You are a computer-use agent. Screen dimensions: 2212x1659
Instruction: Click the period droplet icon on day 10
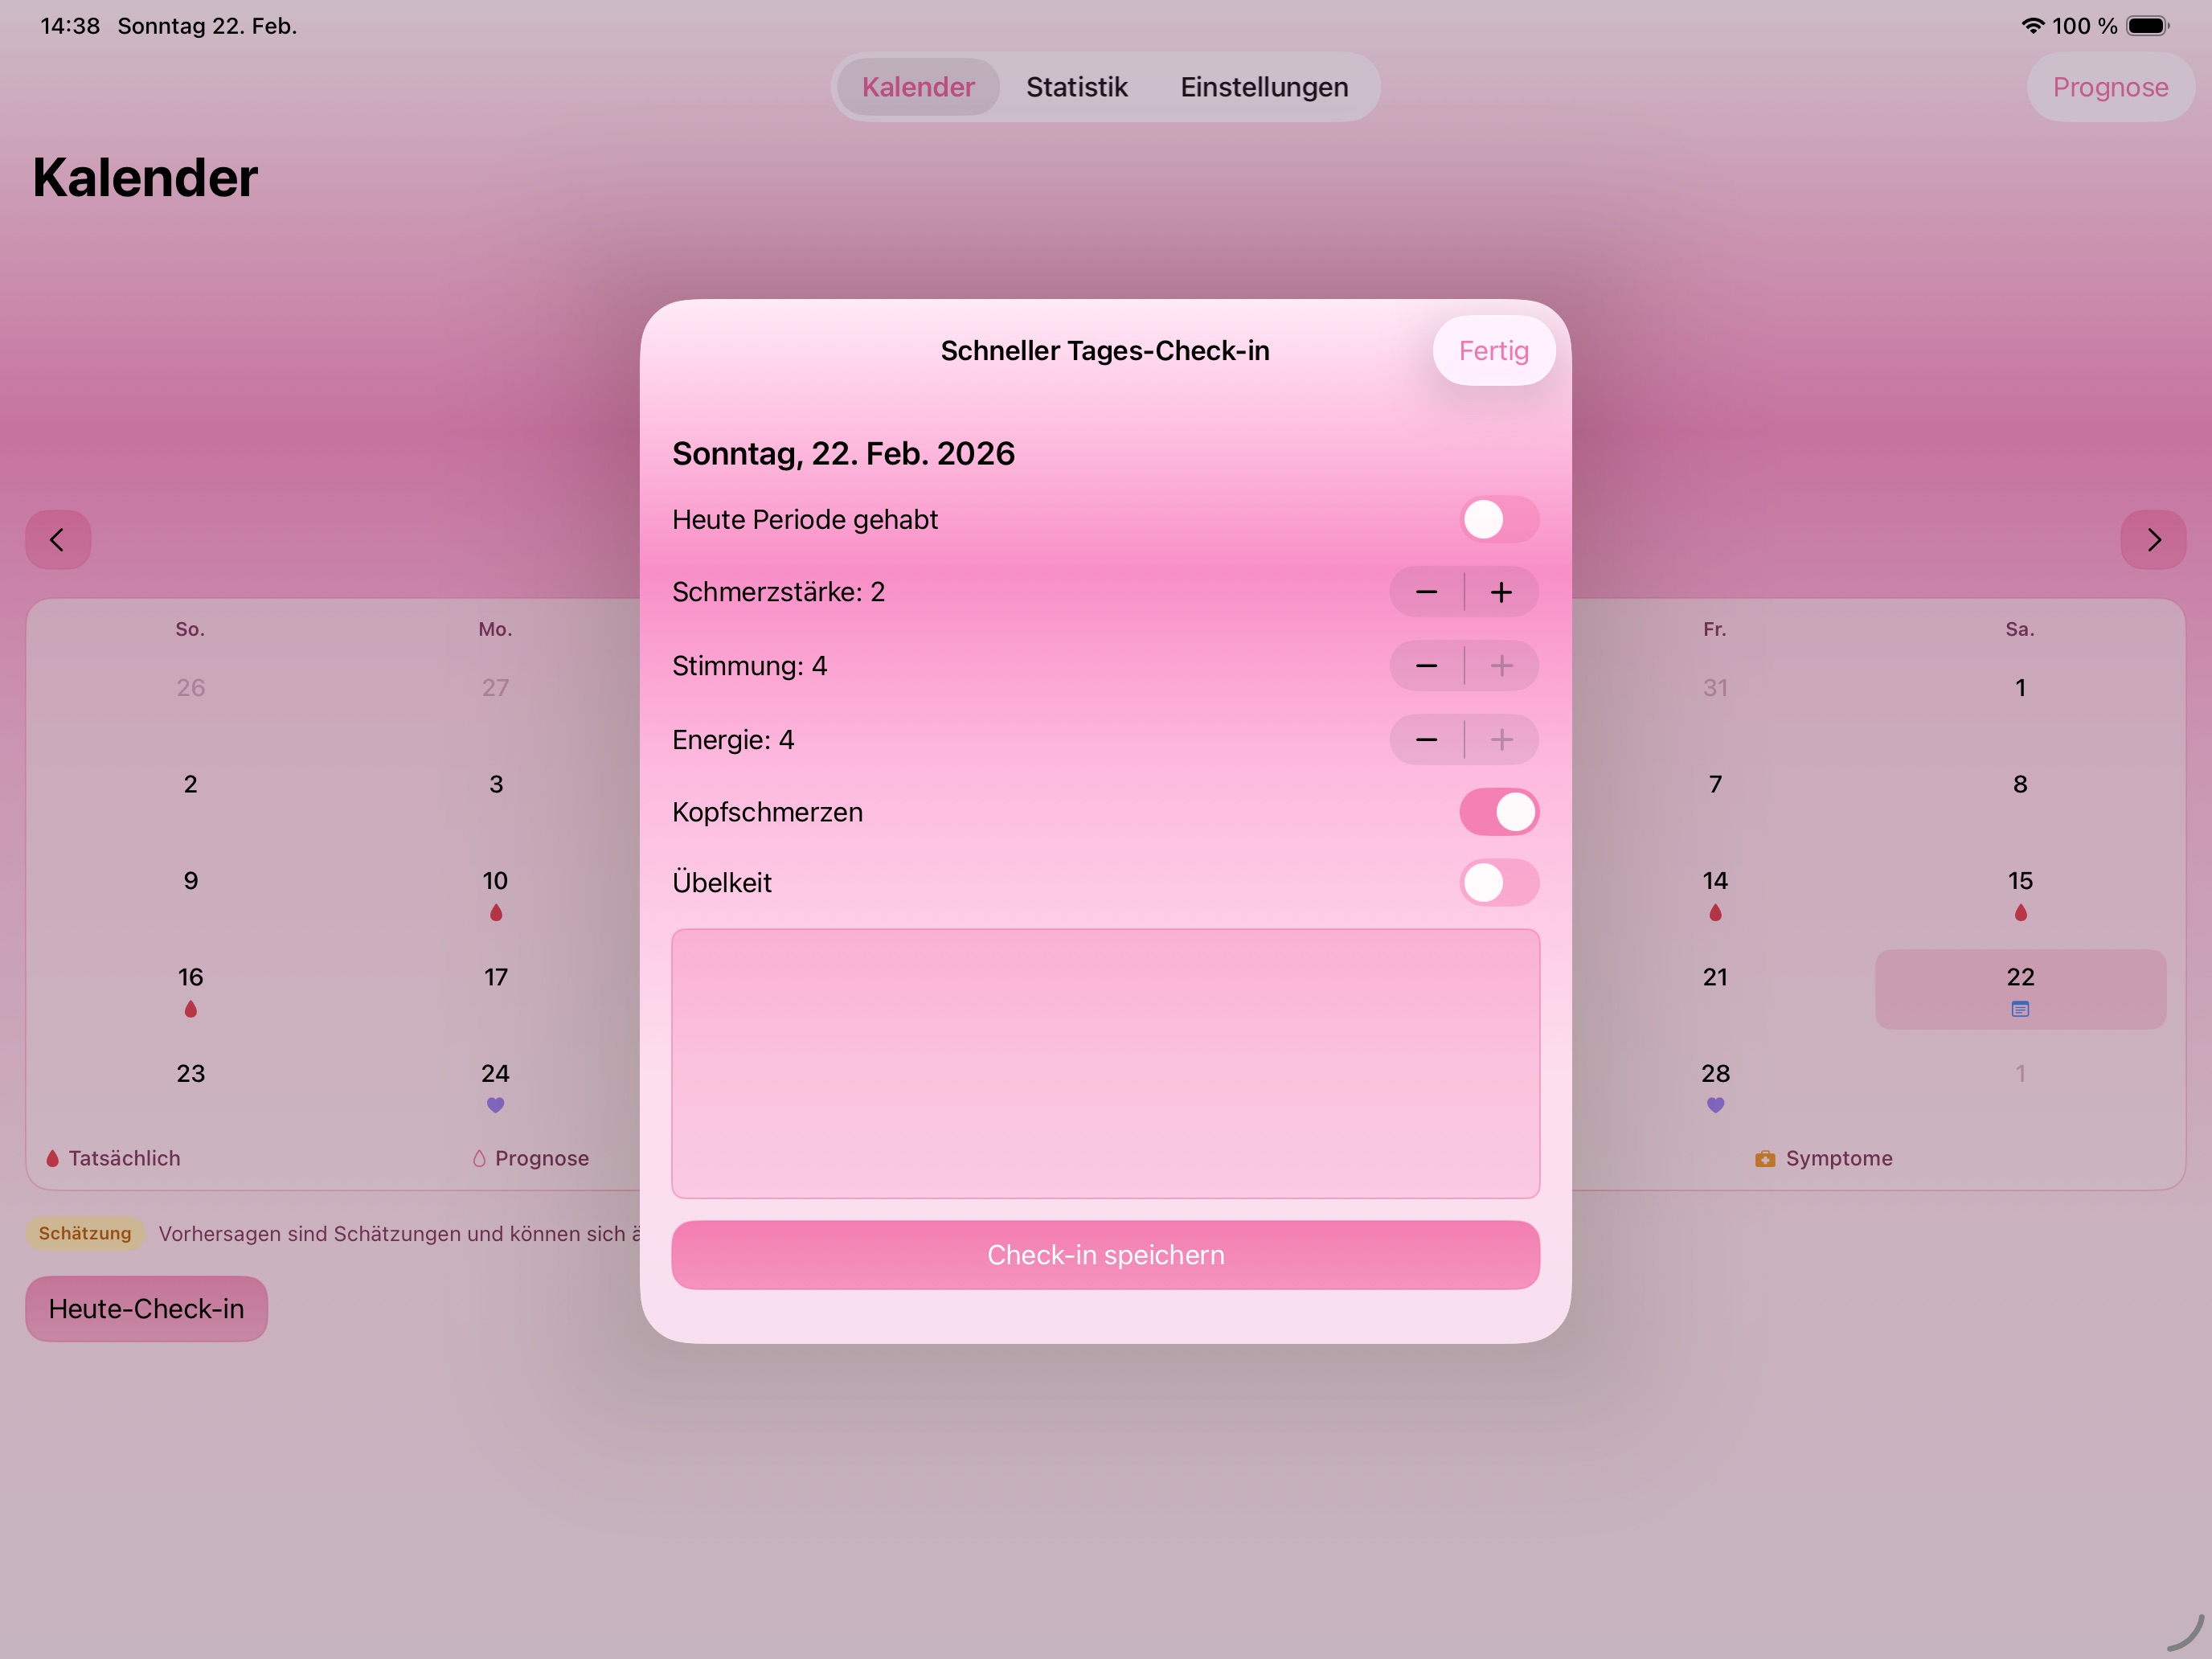(495, 912)
